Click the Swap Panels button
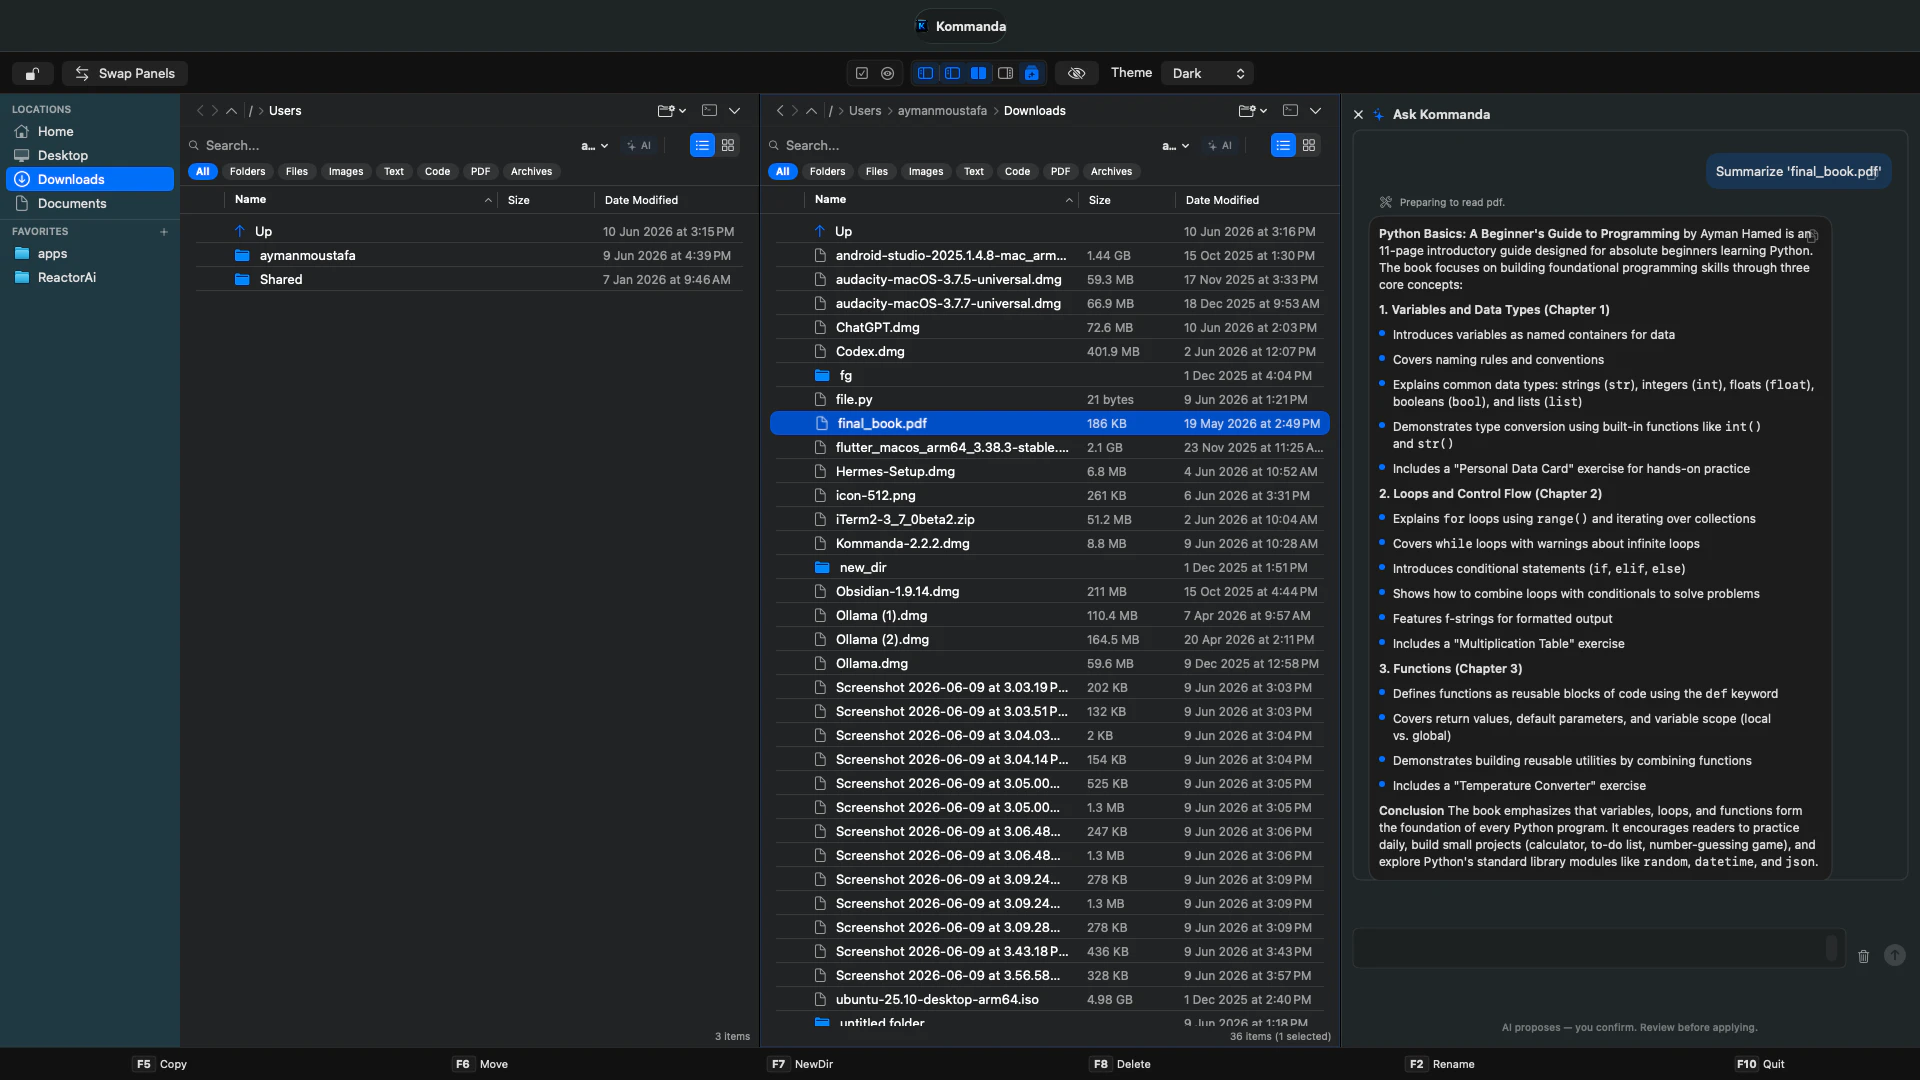 (x=125, y=73)
